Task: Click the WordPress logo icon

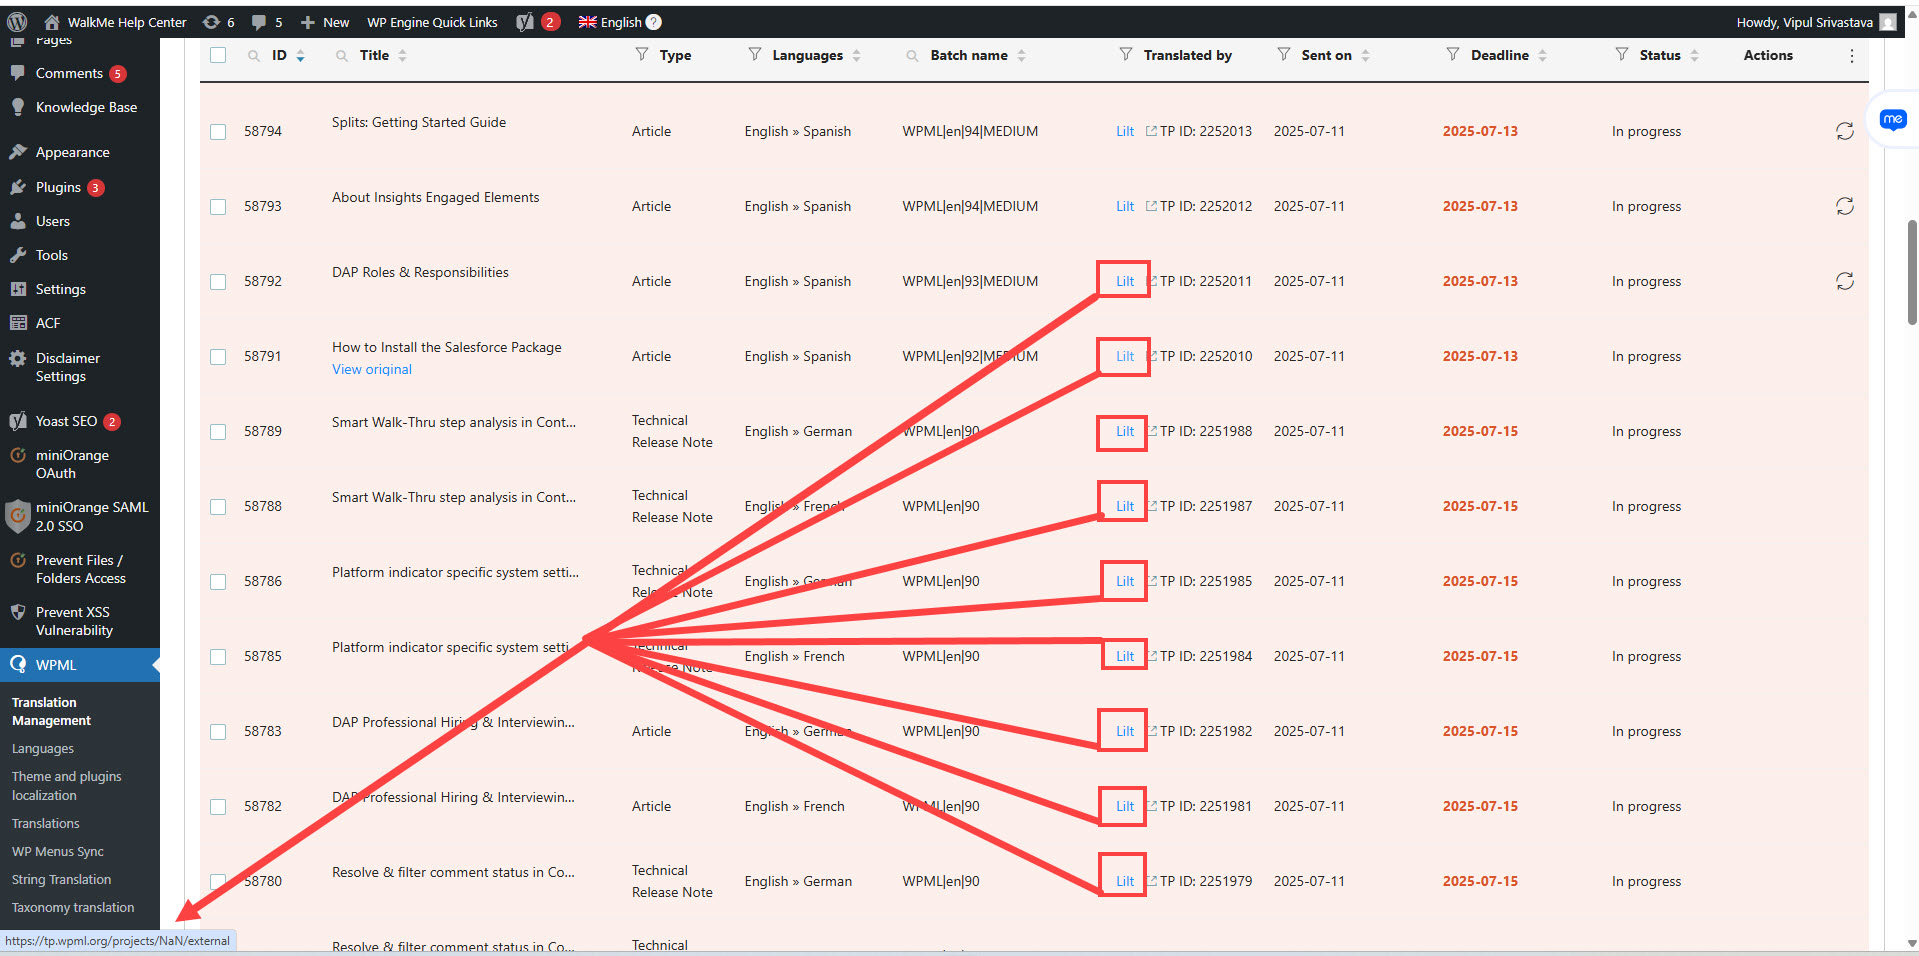Action: pos(17,22)
